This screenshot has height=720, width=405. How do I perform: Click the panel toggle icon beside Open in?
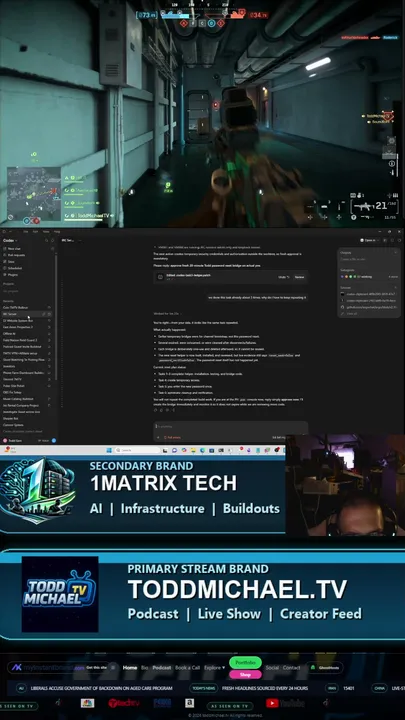tap(384, 240)
